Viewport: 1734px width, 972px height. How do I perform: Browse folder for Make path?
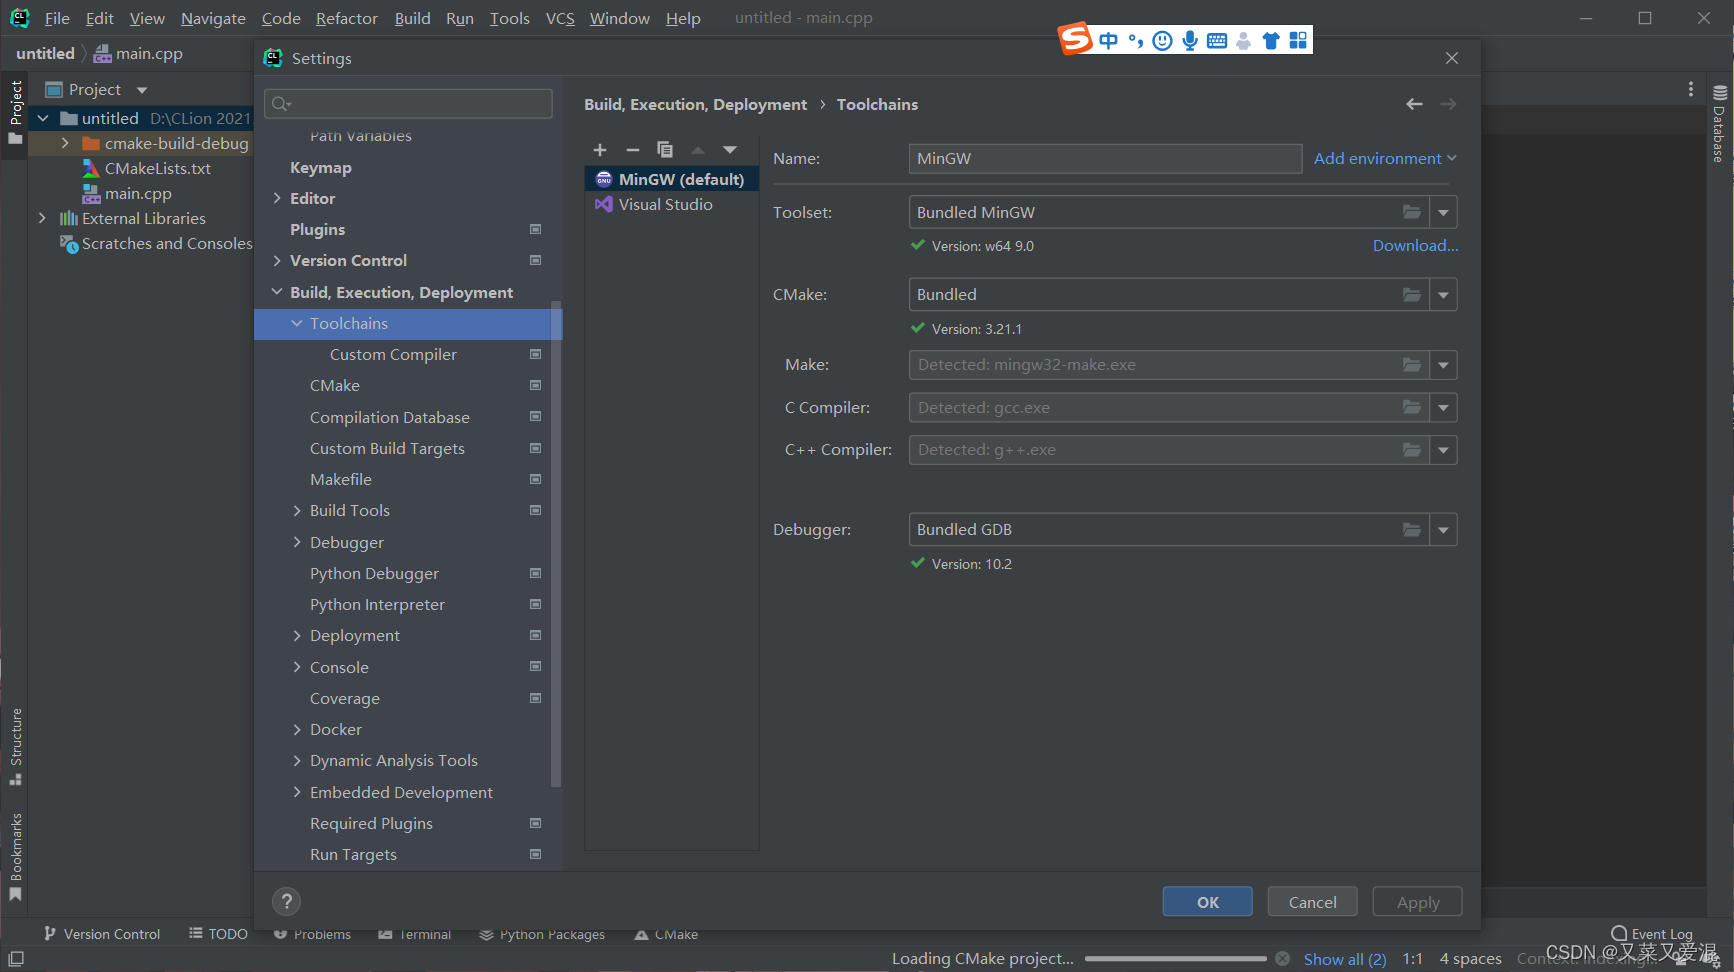pyautogui.click(x=1411, y=365)
